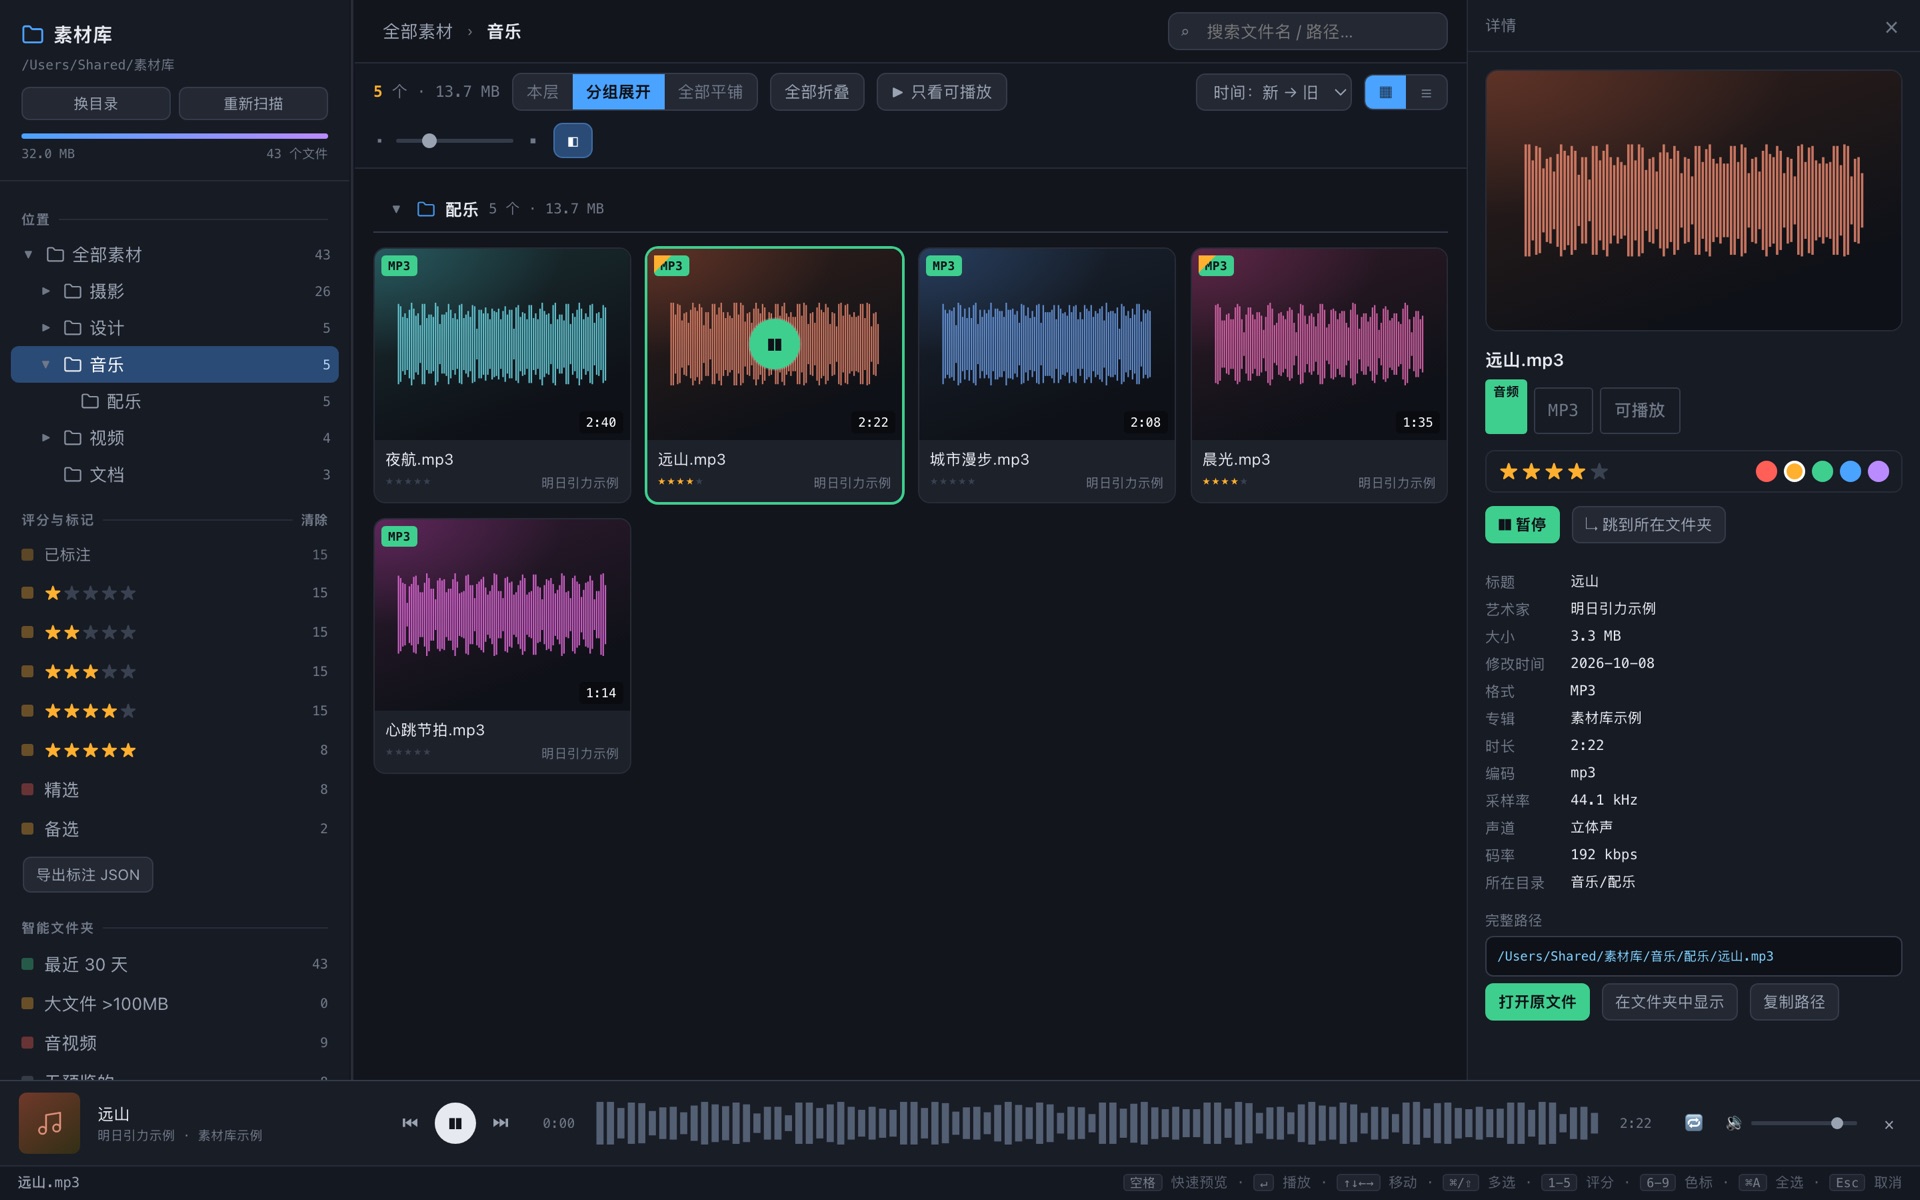Click the search magnifier icon
The height and width of the screenshot is (1200, 1920).
(1185, 32)
